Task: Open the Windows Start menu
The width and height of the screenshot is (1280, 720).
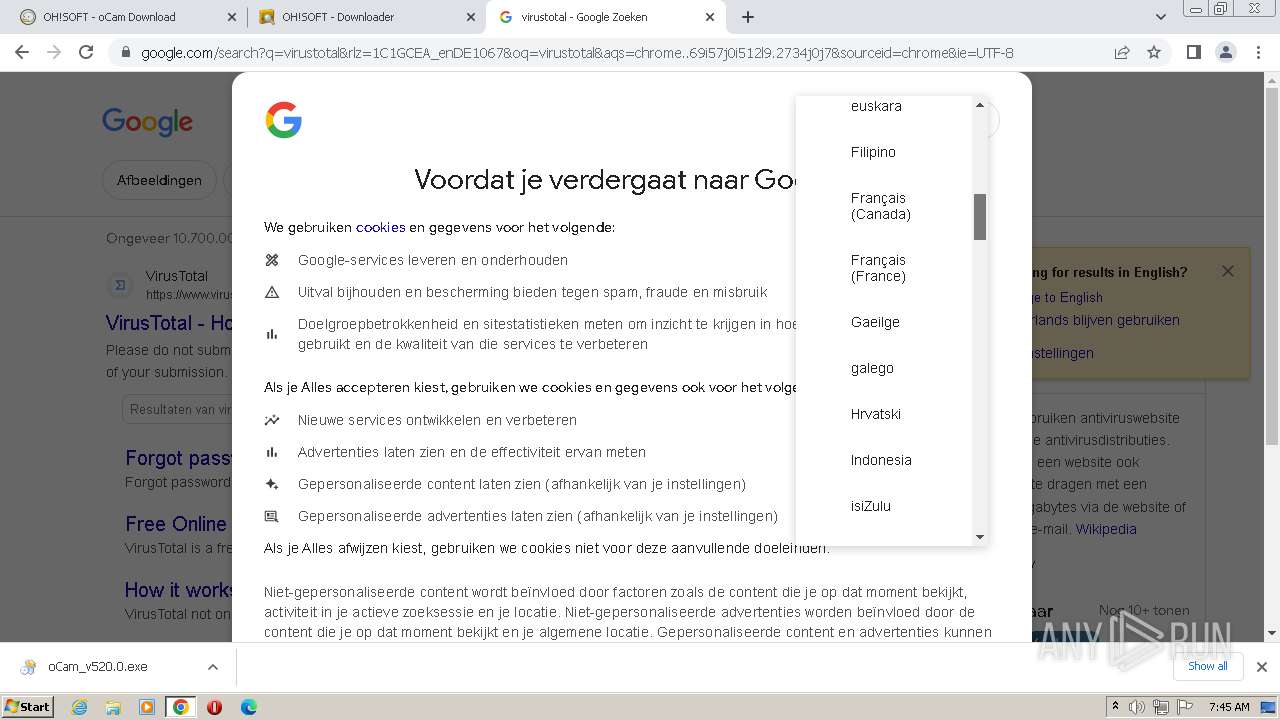Action: pos(27,706)
